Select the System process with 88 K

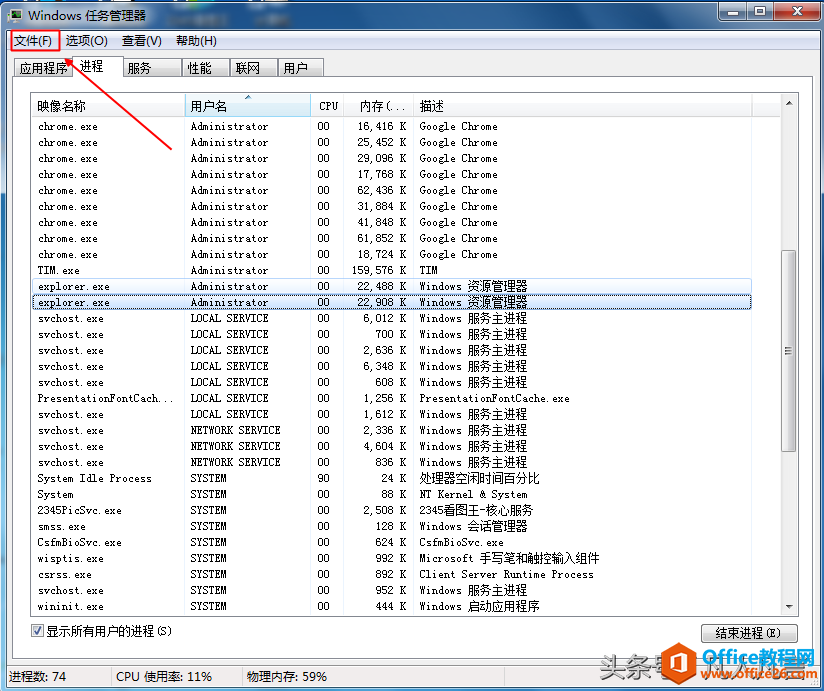click(392, 494)
